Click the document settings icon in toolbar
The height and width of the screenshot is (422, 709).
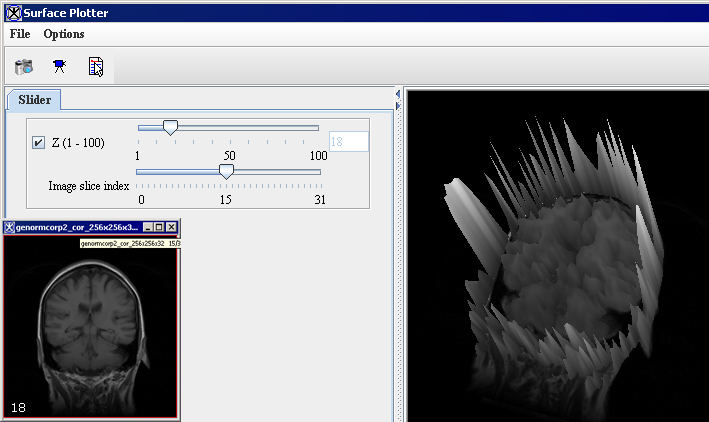click(96, 67)
